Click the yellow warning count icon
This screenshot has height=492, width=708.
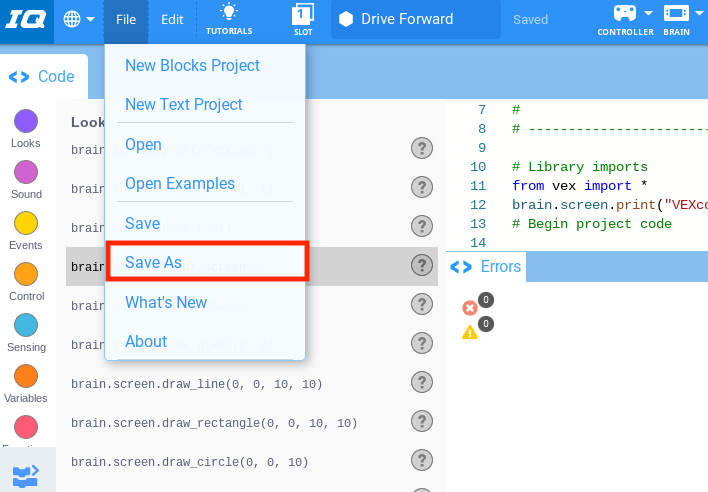point(470,331)
